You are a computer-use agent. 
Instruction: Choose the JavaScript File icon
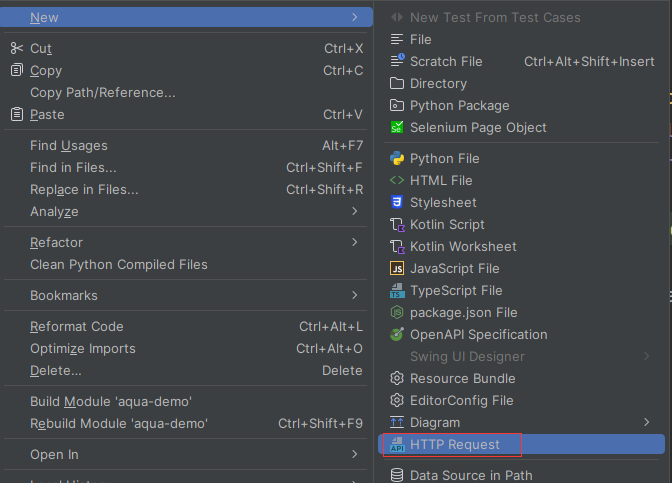click(x=397, y=268)
